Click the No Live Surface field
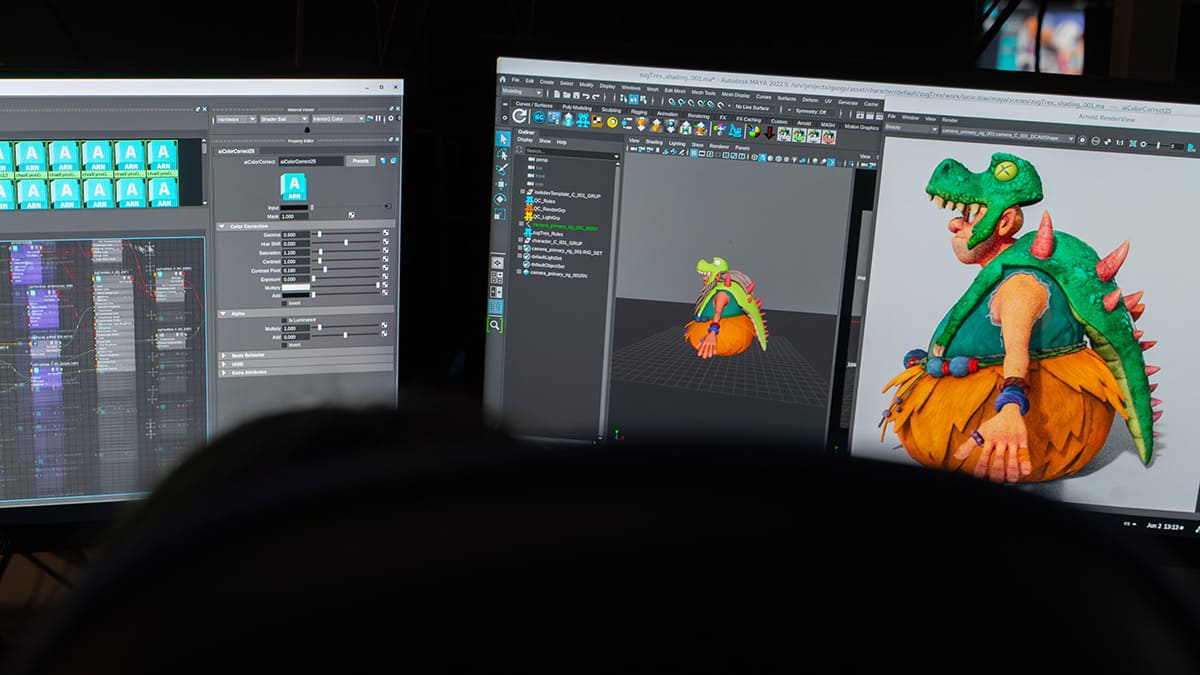This screenshot has width=1200, height=675. coord(752,106)
